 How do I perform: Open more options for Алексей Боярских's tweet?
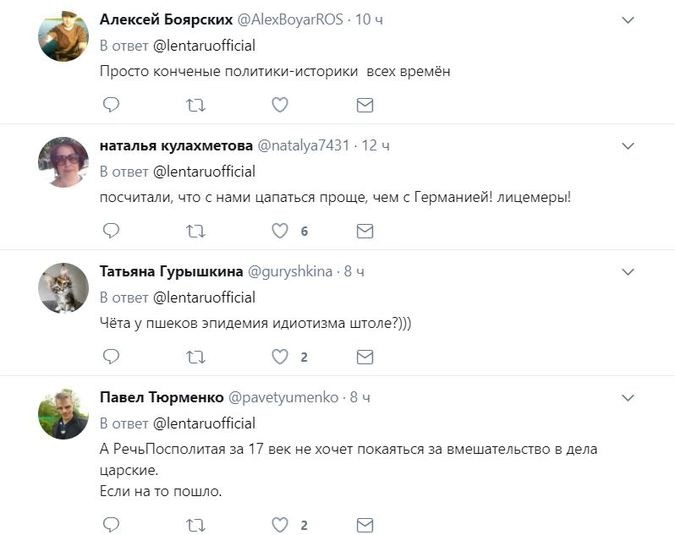[627, 19]
